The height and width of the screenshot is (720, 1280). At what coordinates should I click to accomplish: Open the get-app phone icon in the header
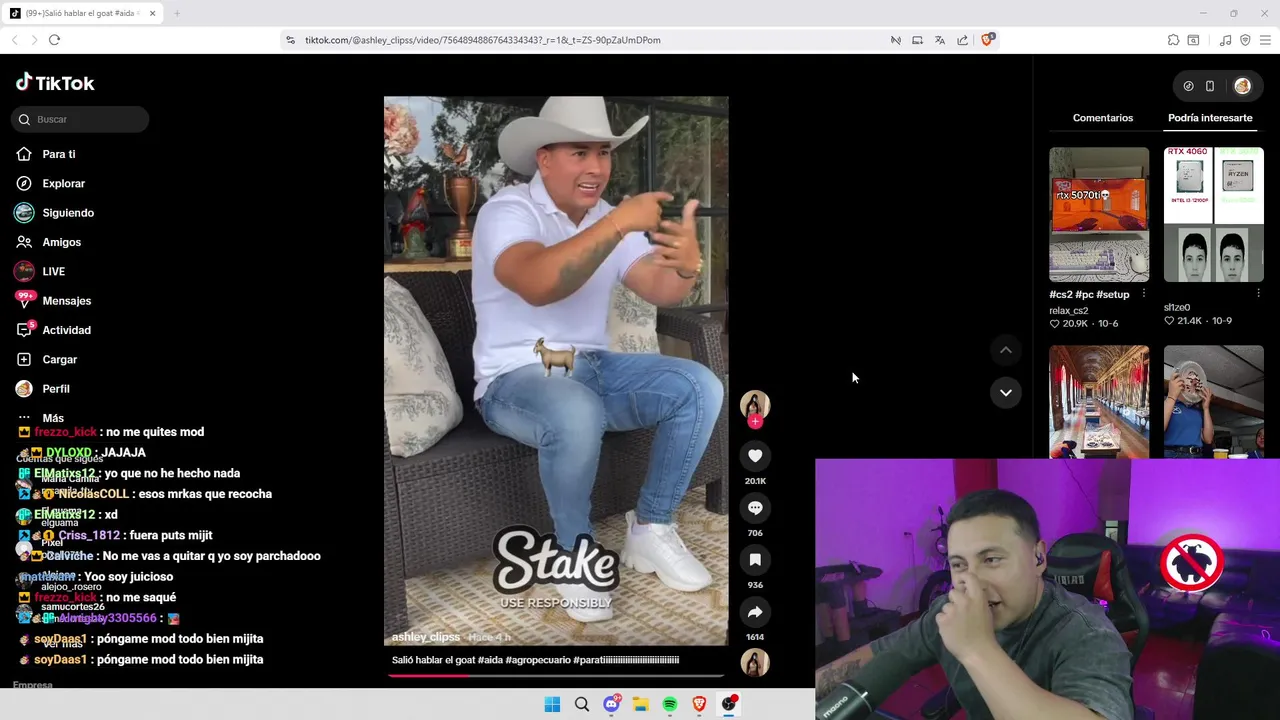(1210, 86)
